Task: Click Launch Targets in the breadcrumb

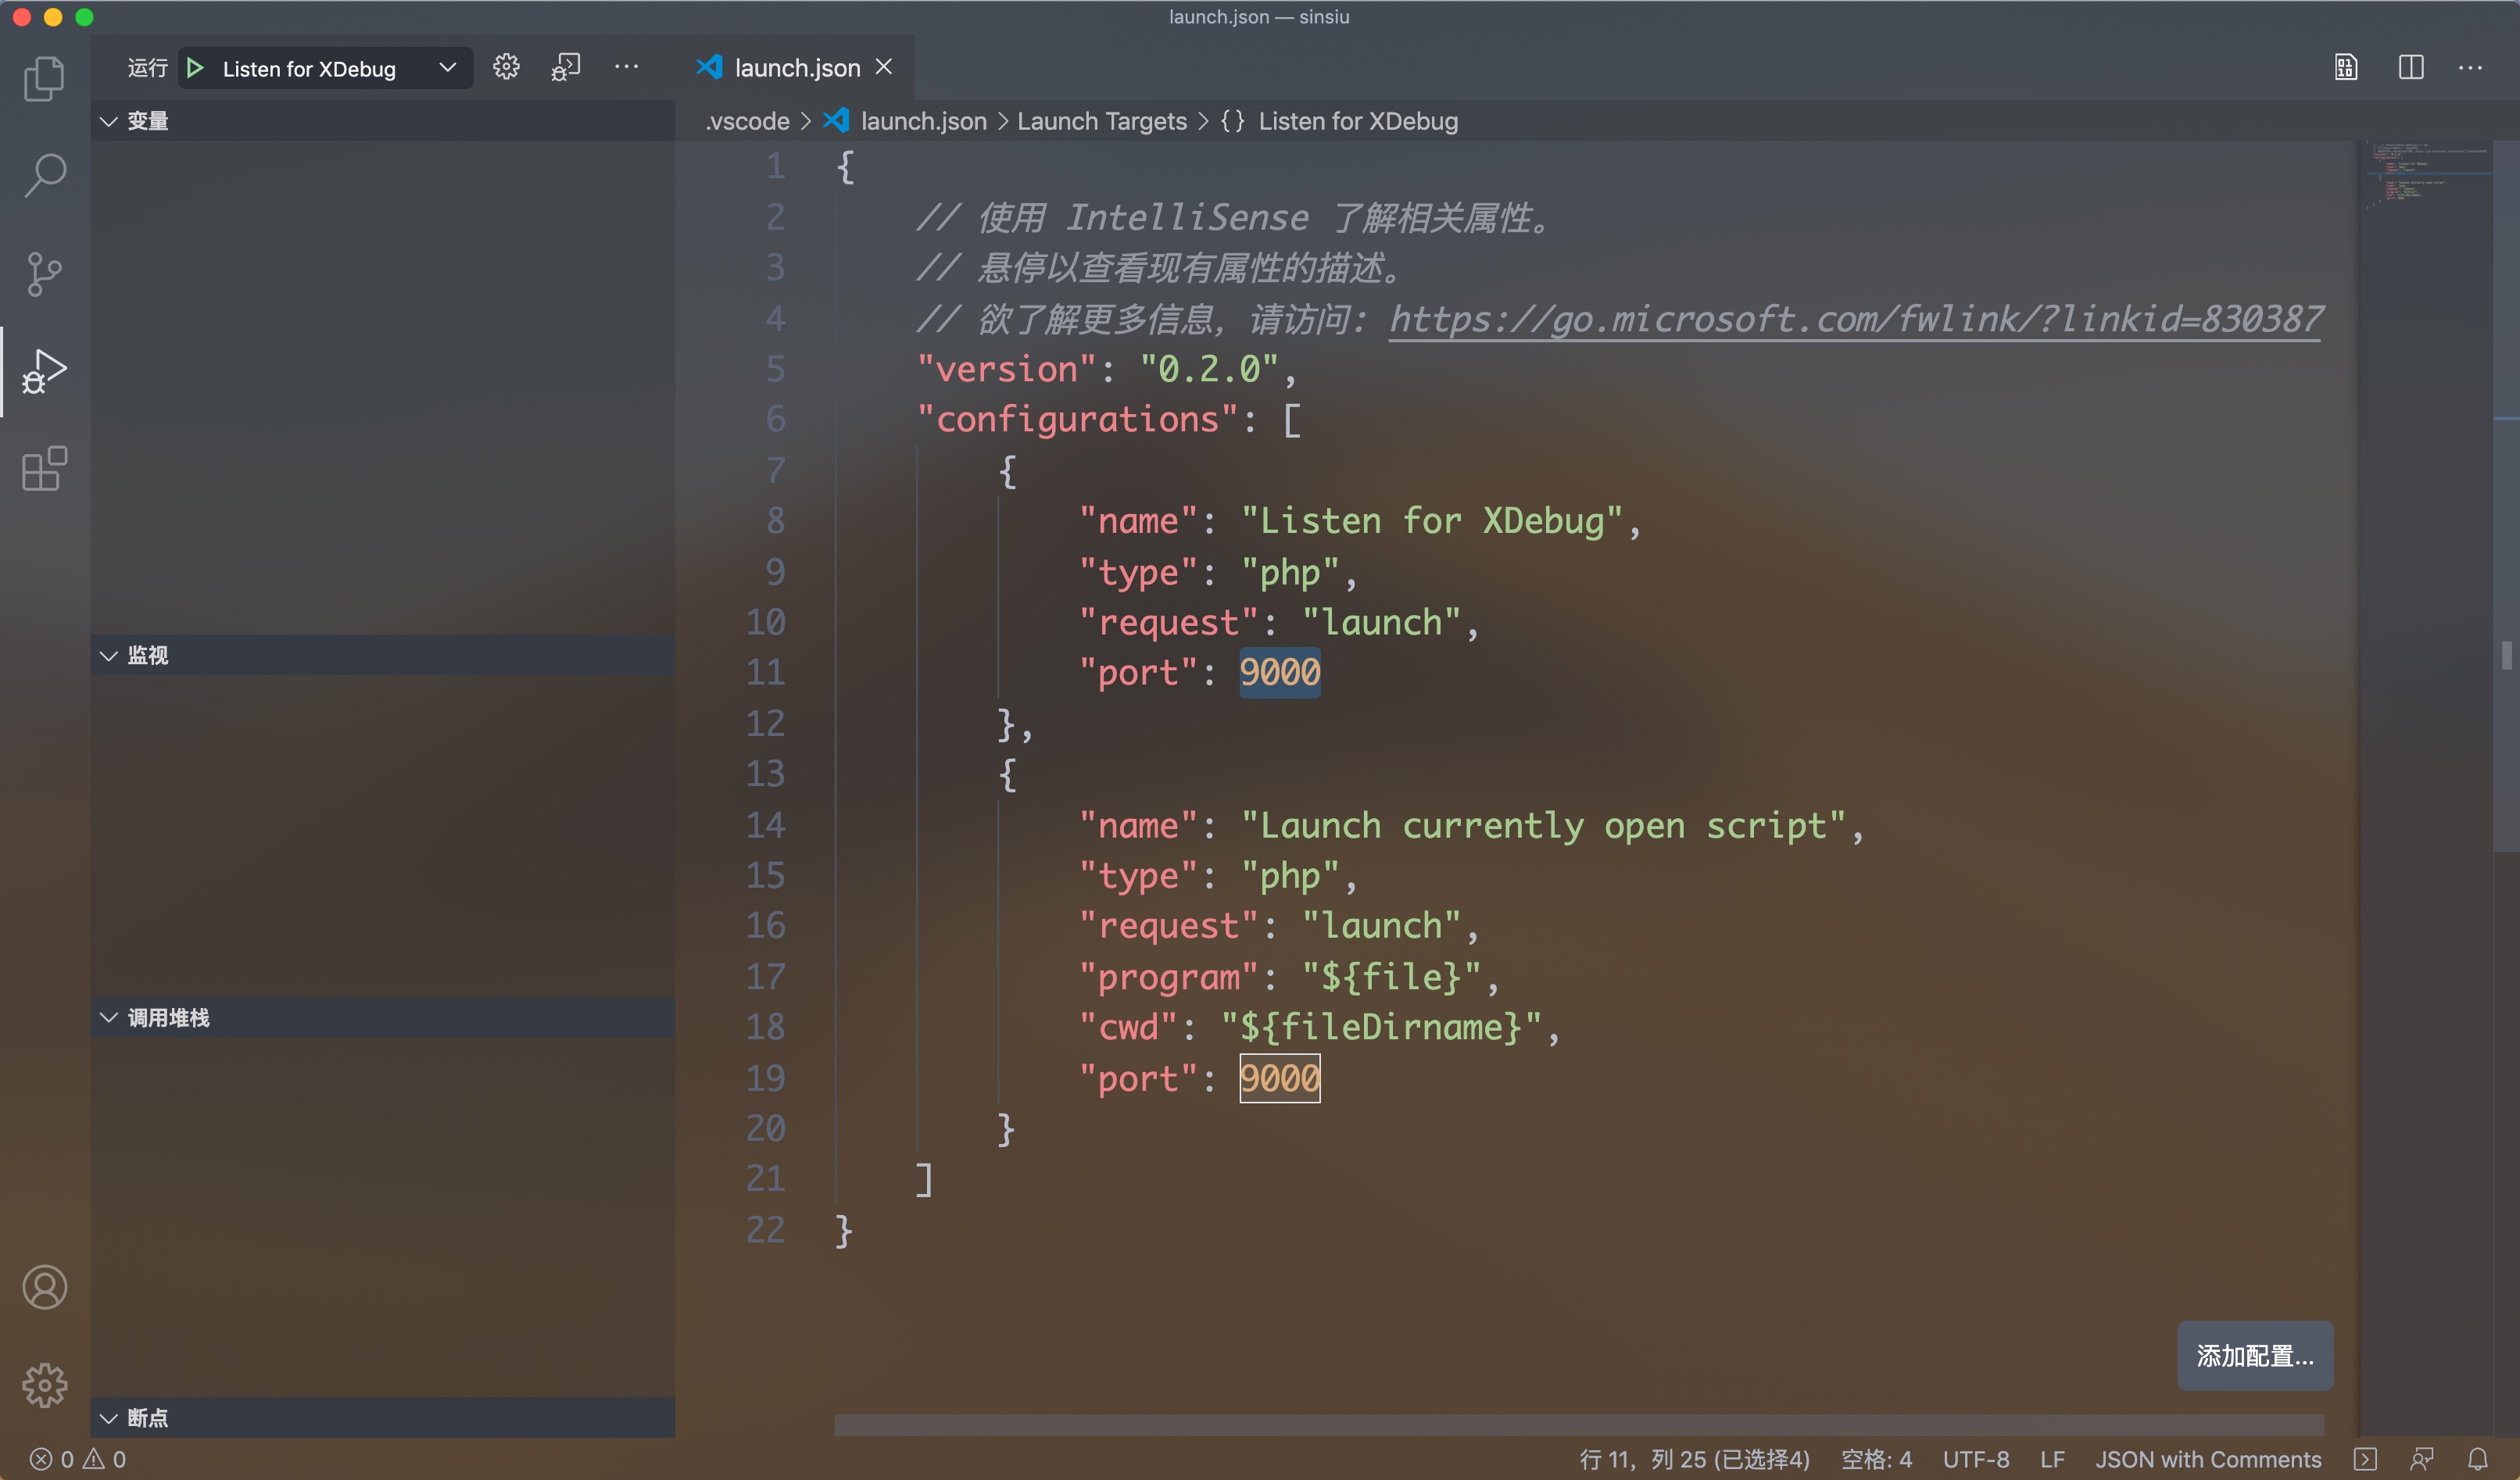Action: click(1102, 121)
